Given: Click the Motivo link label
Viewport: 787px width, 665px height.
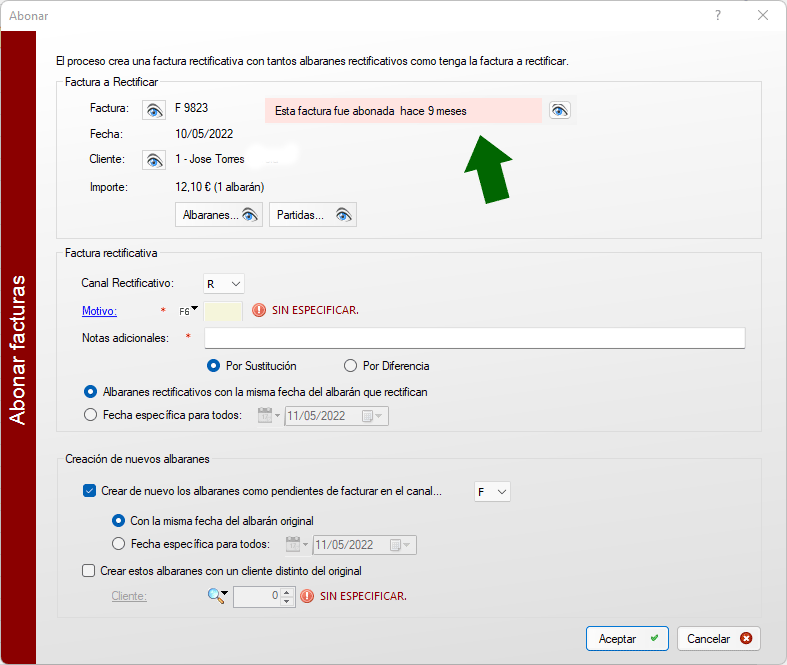Looking at the screenshot, I should pyautogui.click(x=99, y=311).
